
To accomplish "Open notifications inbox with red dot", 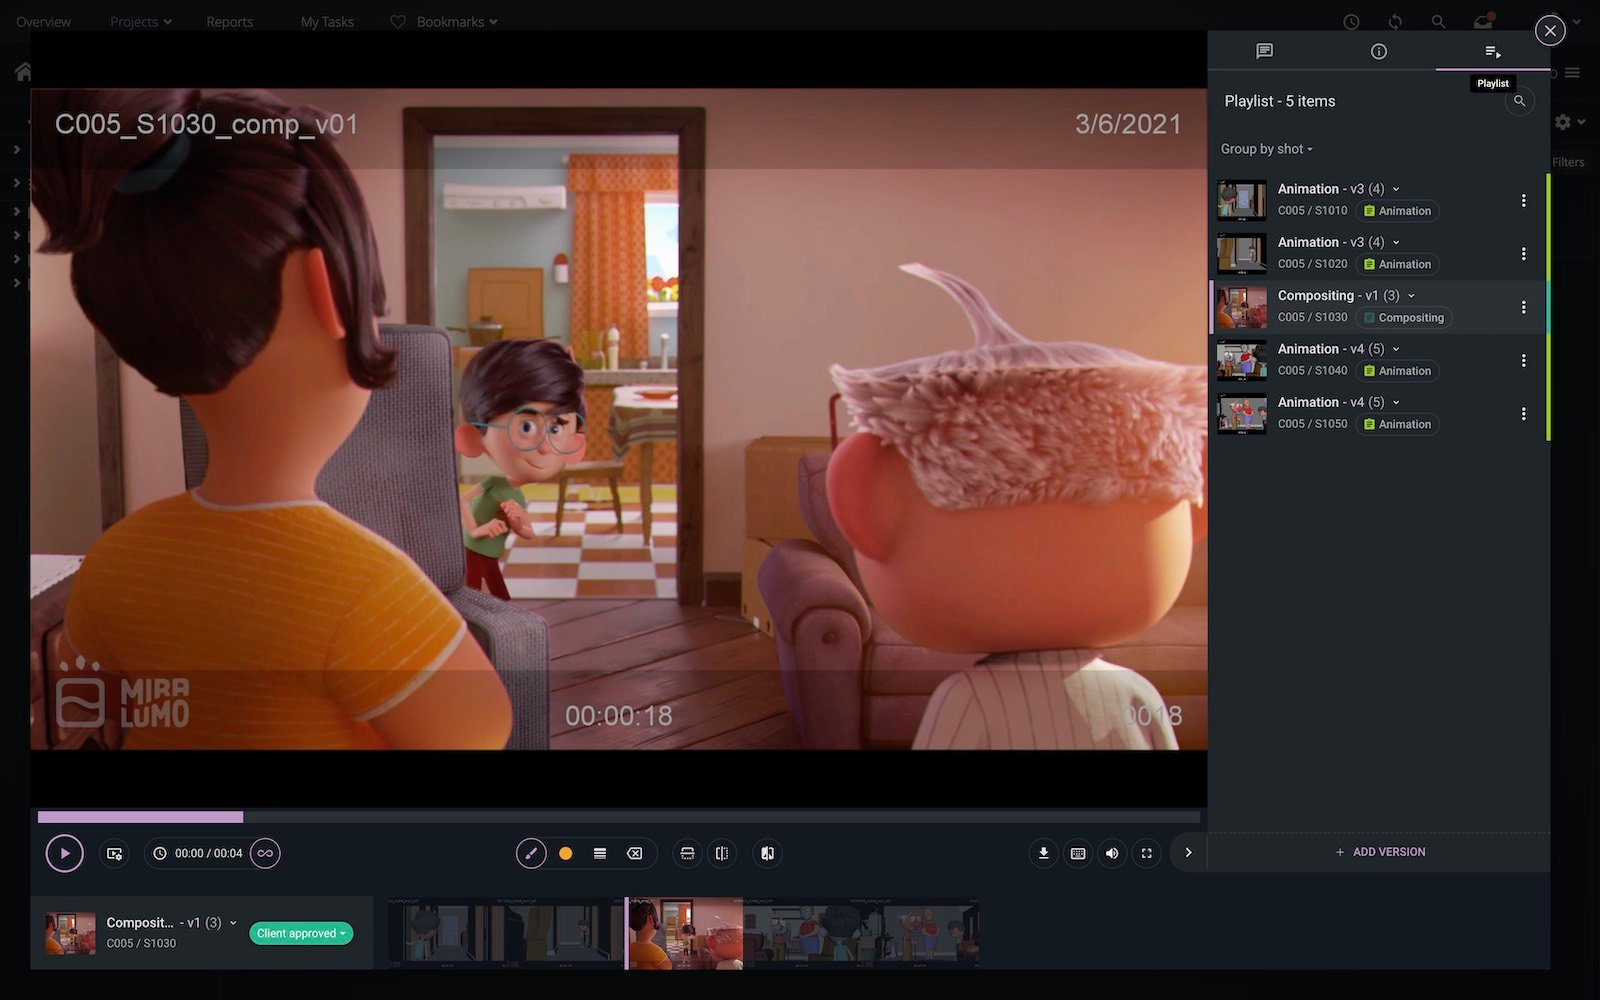I will 1484,21.
